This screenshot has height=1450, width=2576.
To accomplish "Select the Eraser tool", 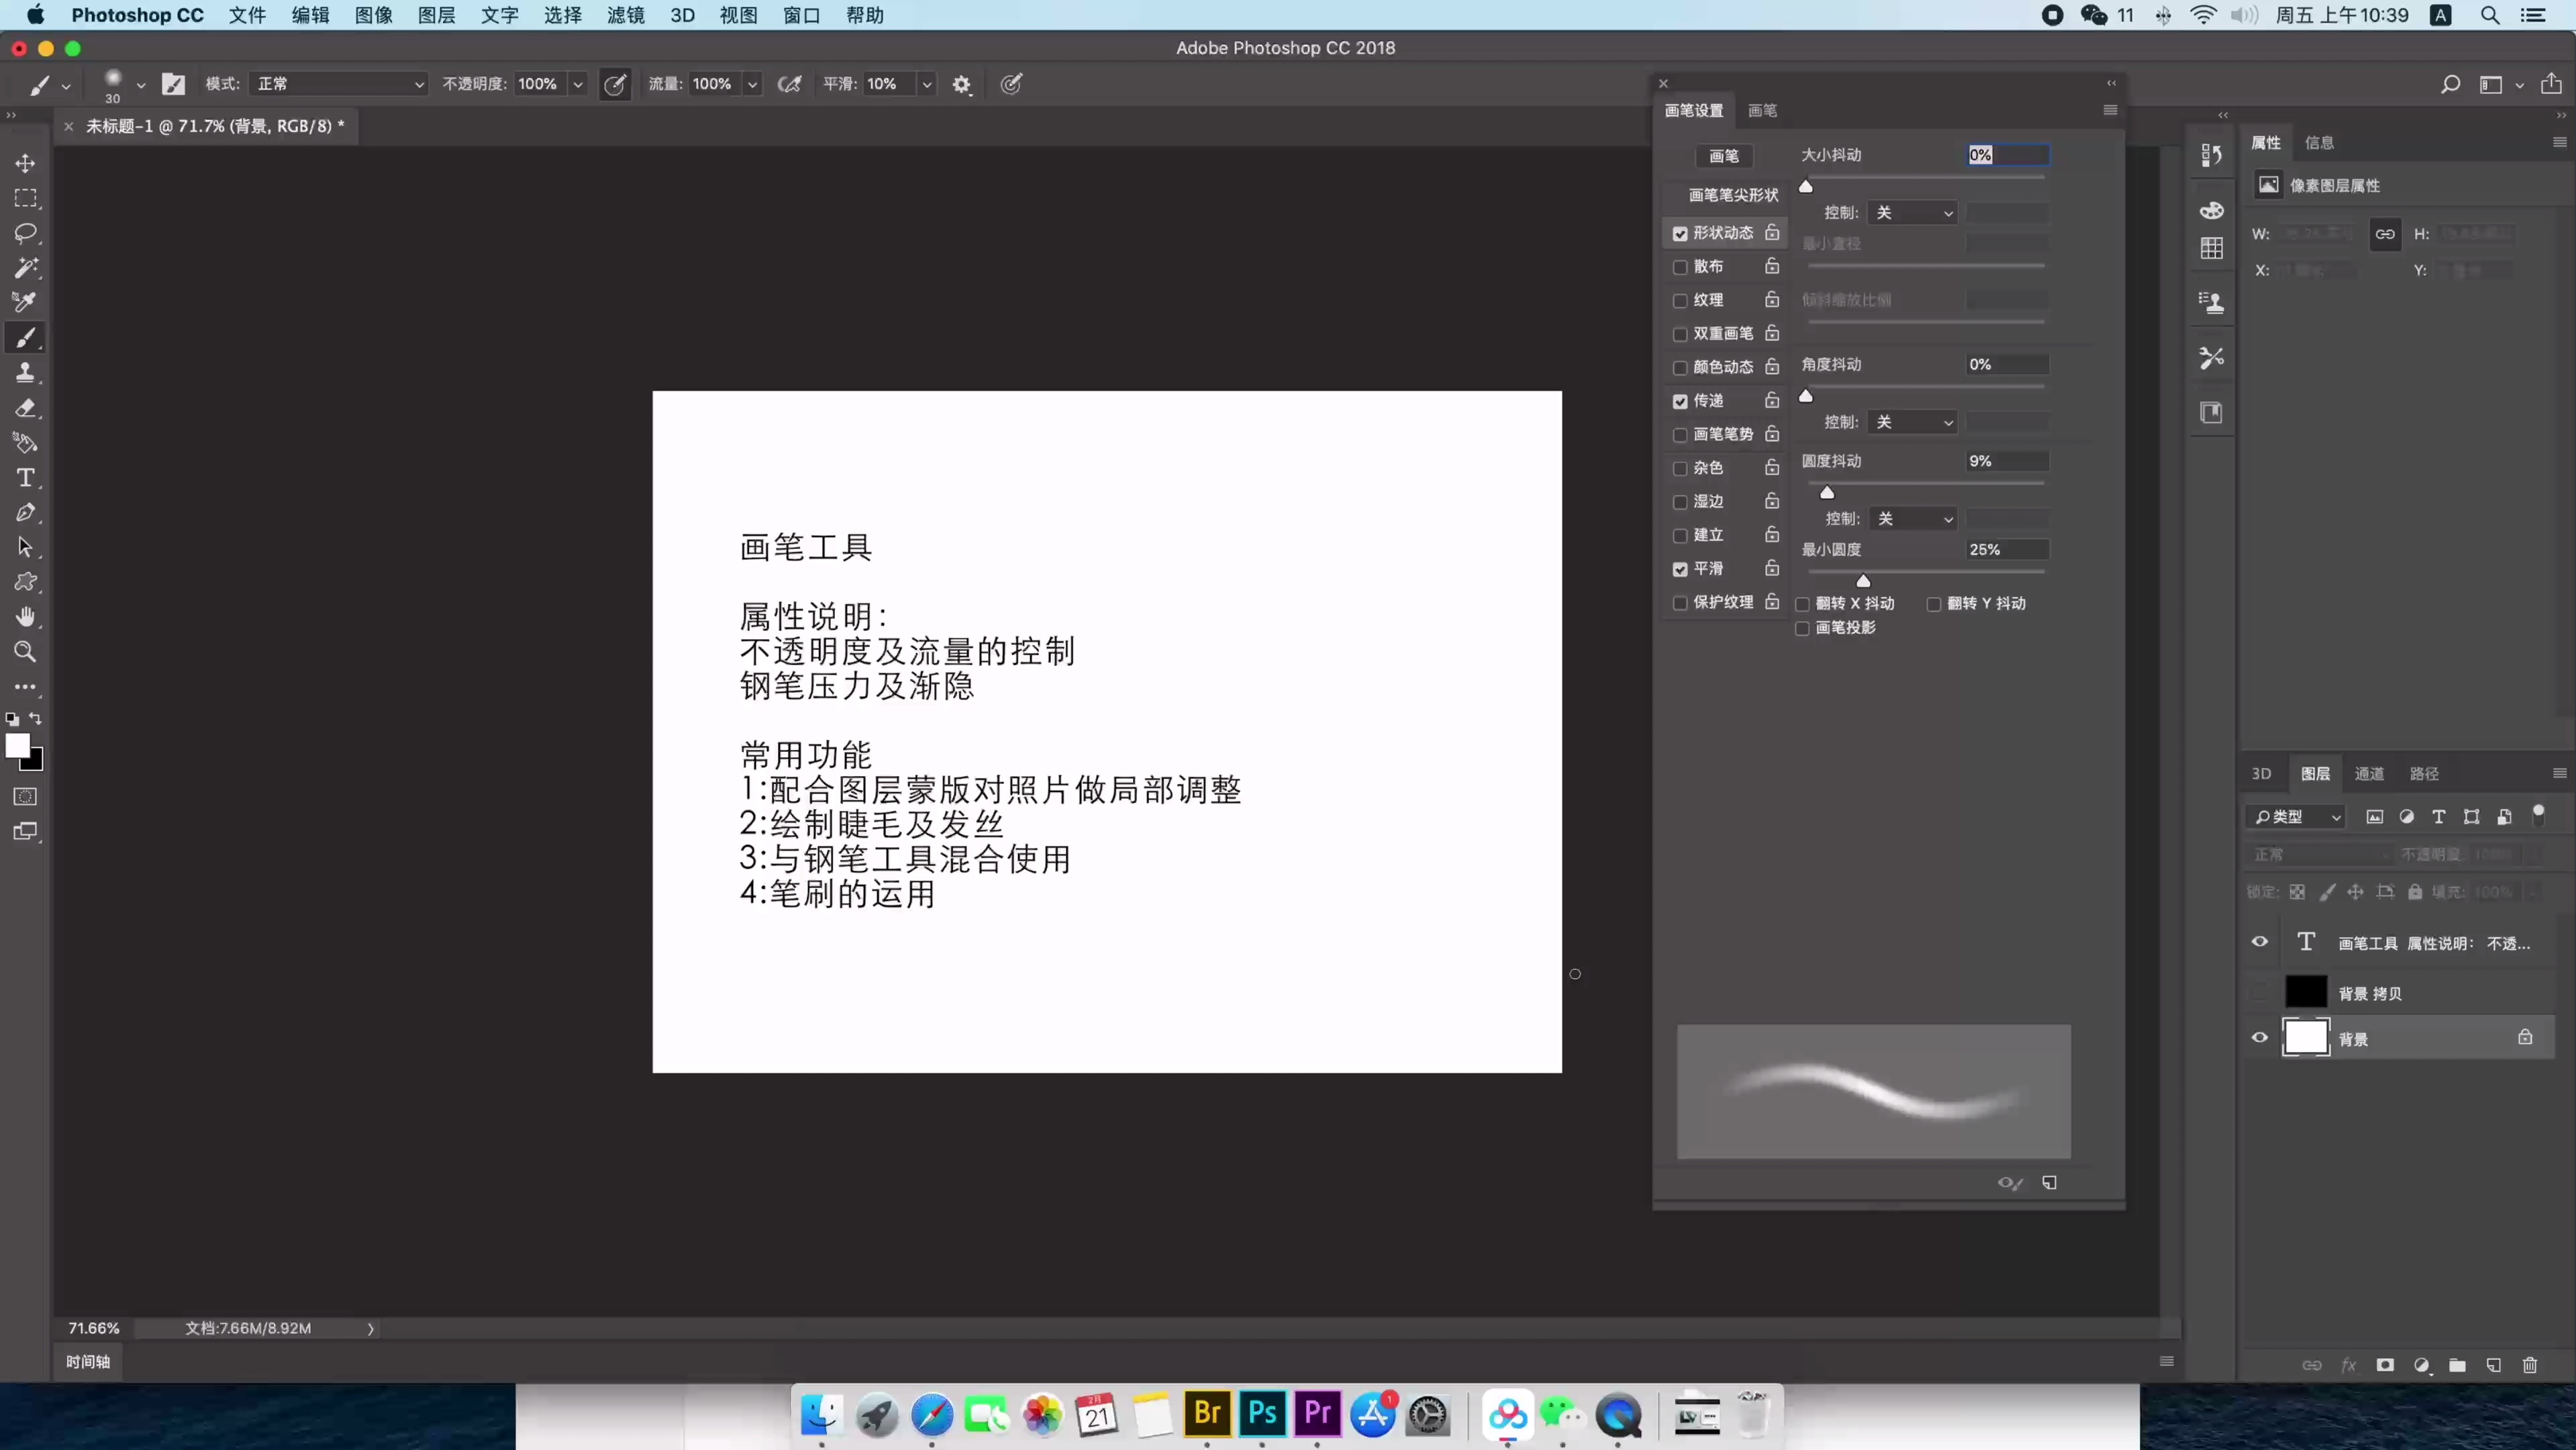I will click(x=26, y=408).
